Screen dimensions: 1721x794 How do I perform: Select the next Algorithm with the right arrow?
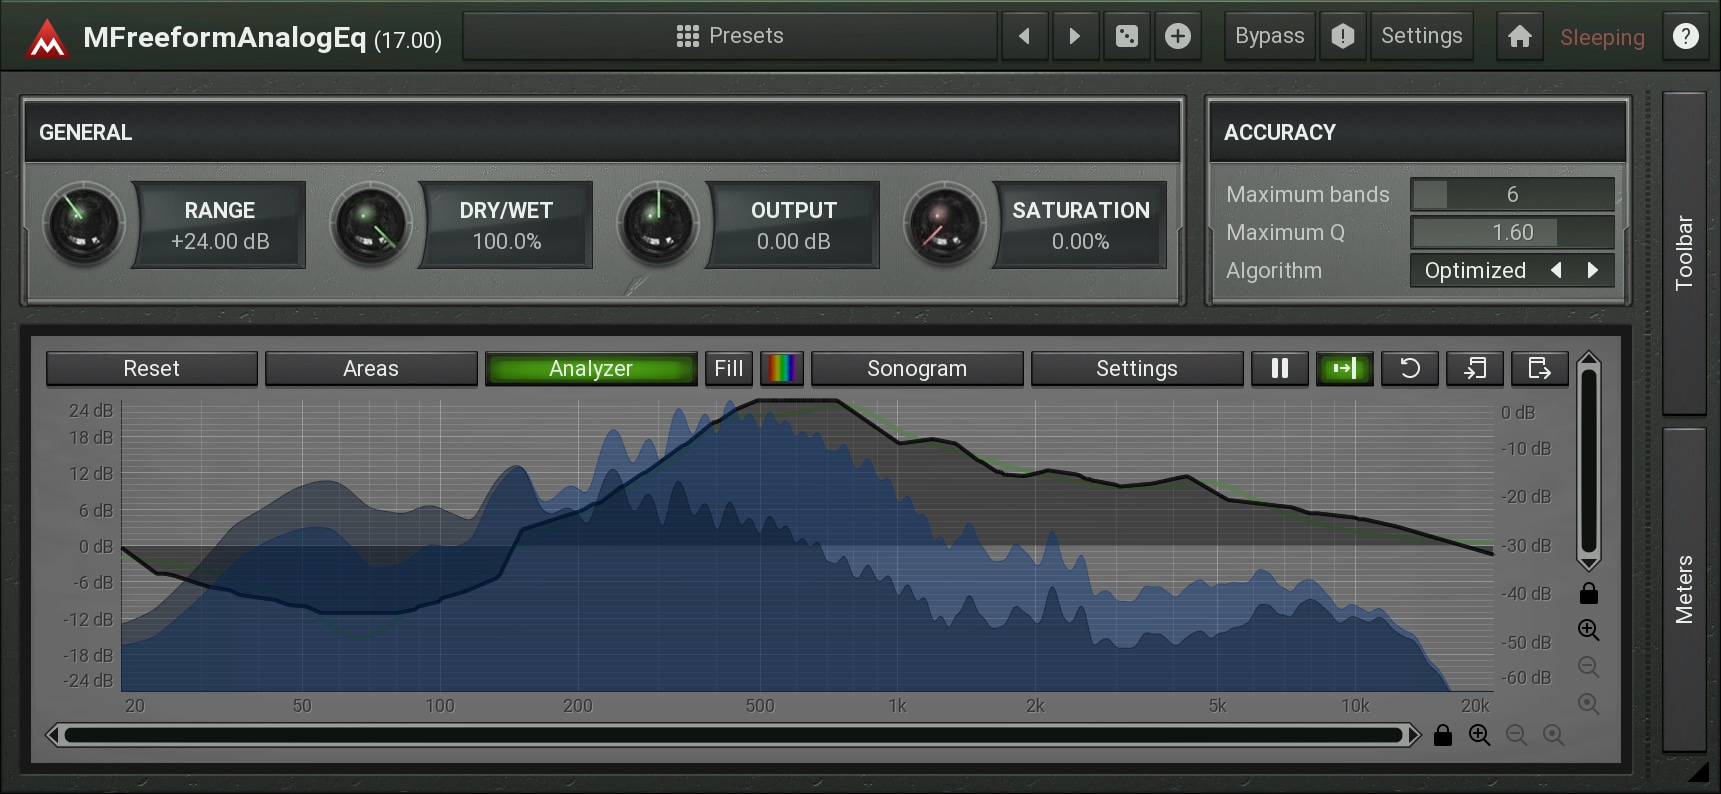pyautogui.click(x=1593, y=271)
